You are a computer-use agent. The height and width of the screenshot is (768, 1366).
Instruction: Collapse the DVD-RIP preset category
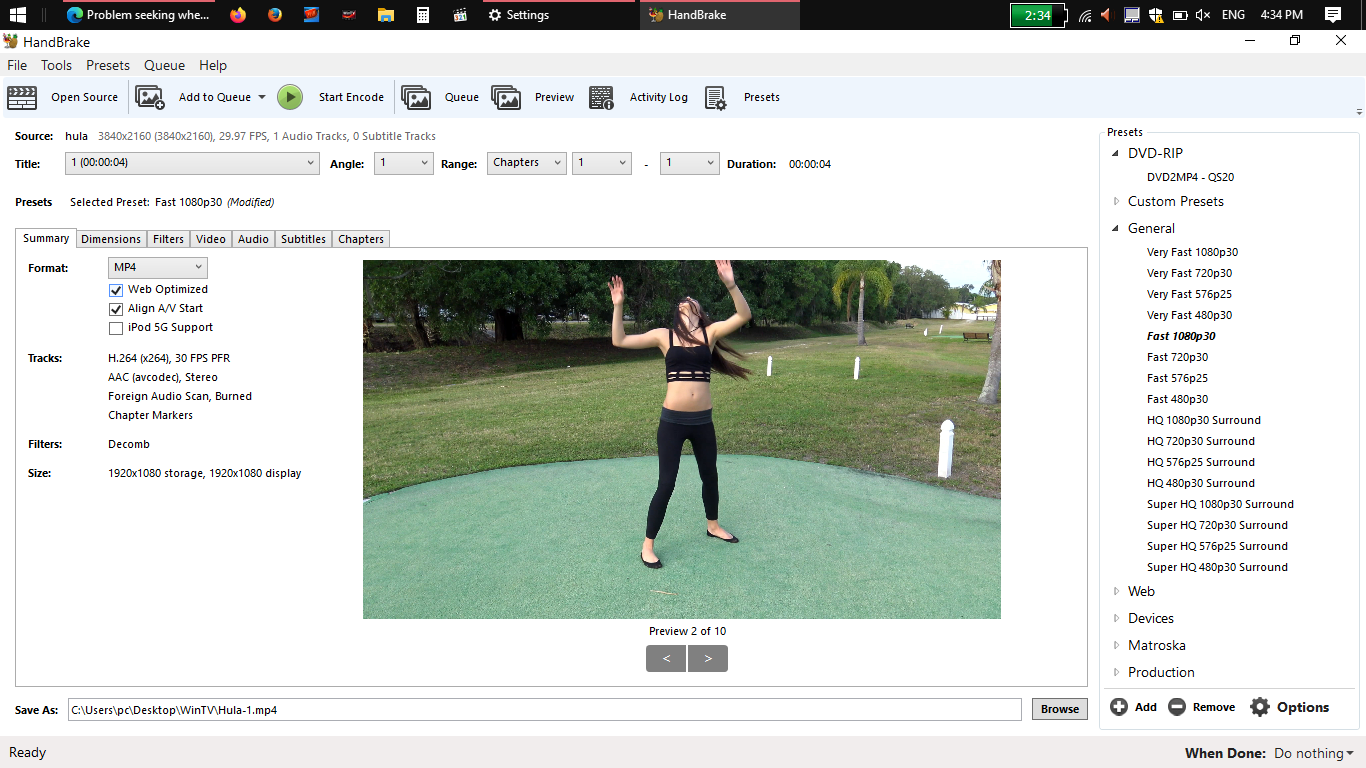point(1116,154)
